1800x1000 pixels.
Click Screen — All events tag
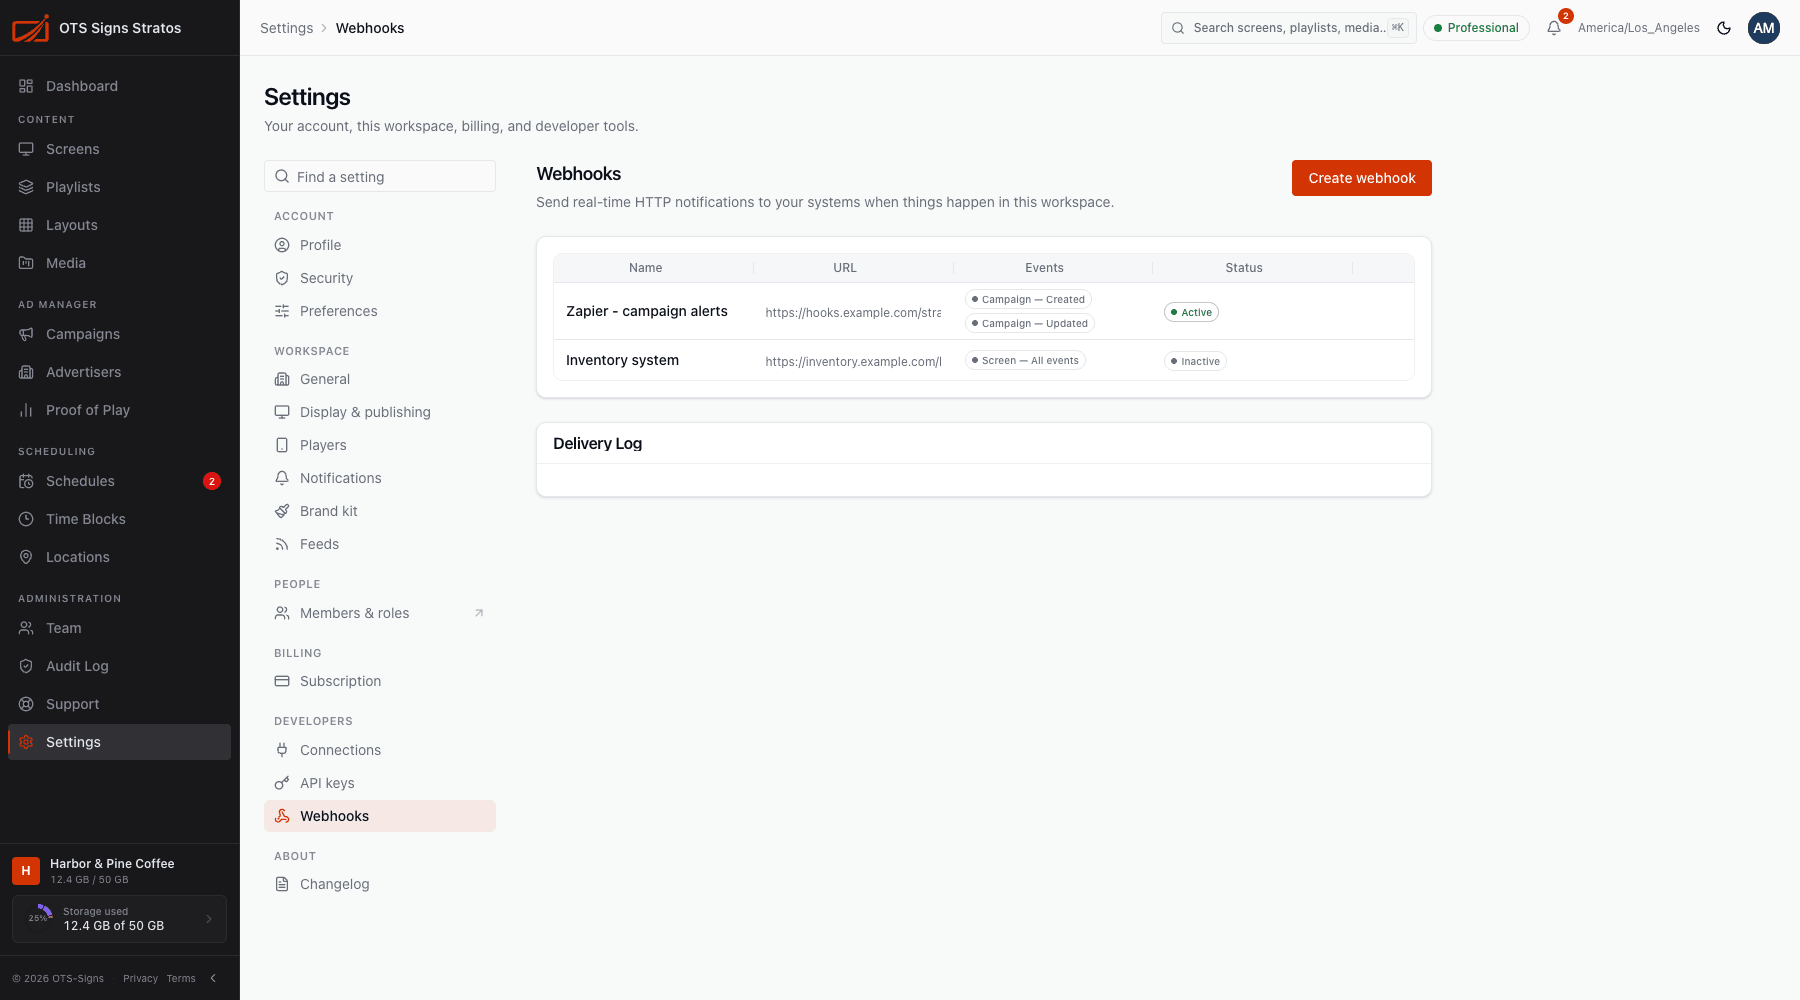(1025, 360)
